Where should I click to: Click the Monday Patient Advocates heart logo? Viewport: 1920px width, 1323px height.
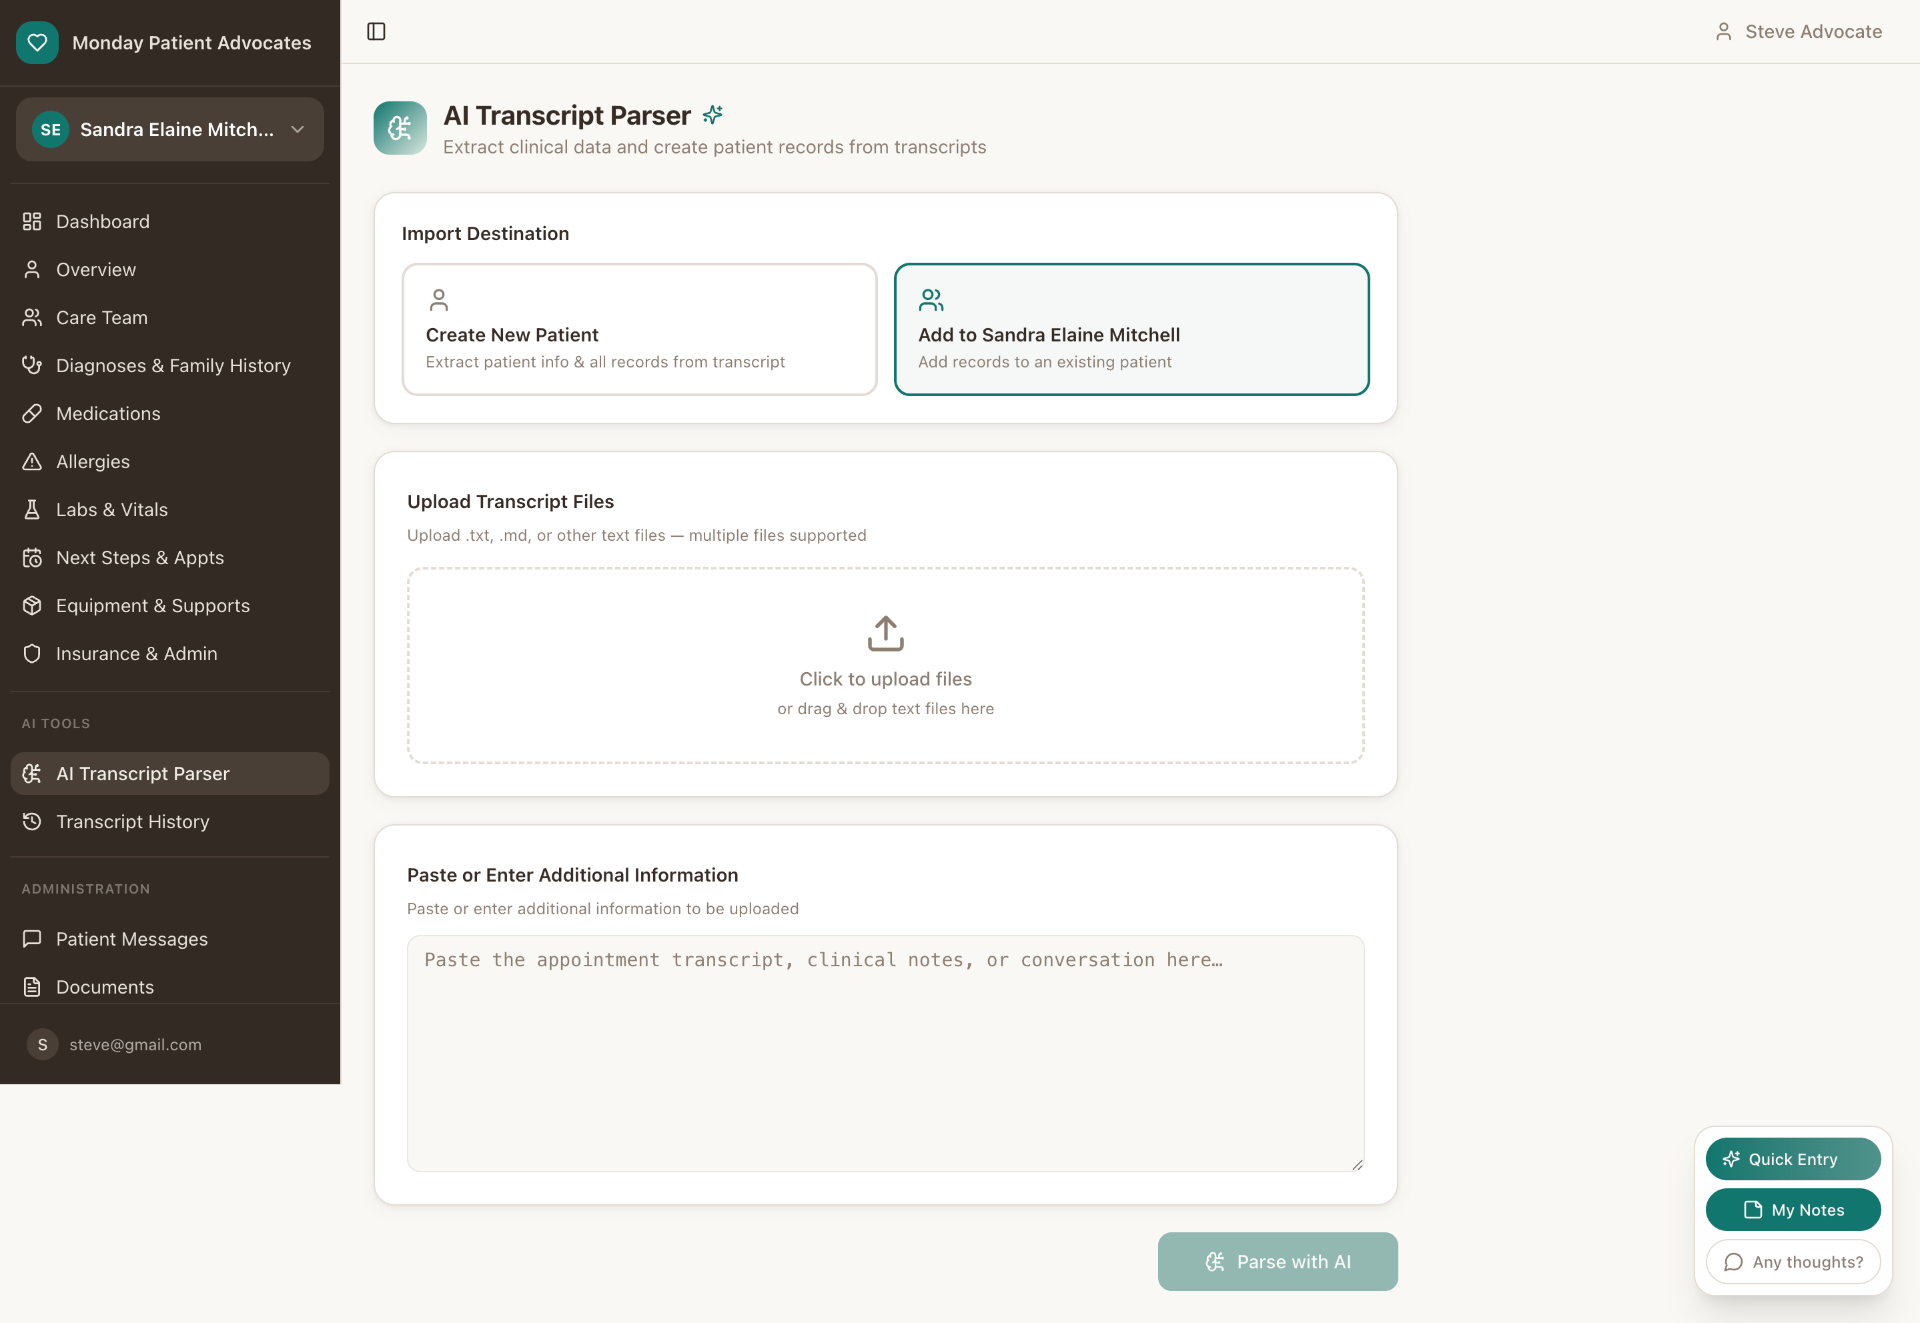pyautogui.click(x=37, y=42)
